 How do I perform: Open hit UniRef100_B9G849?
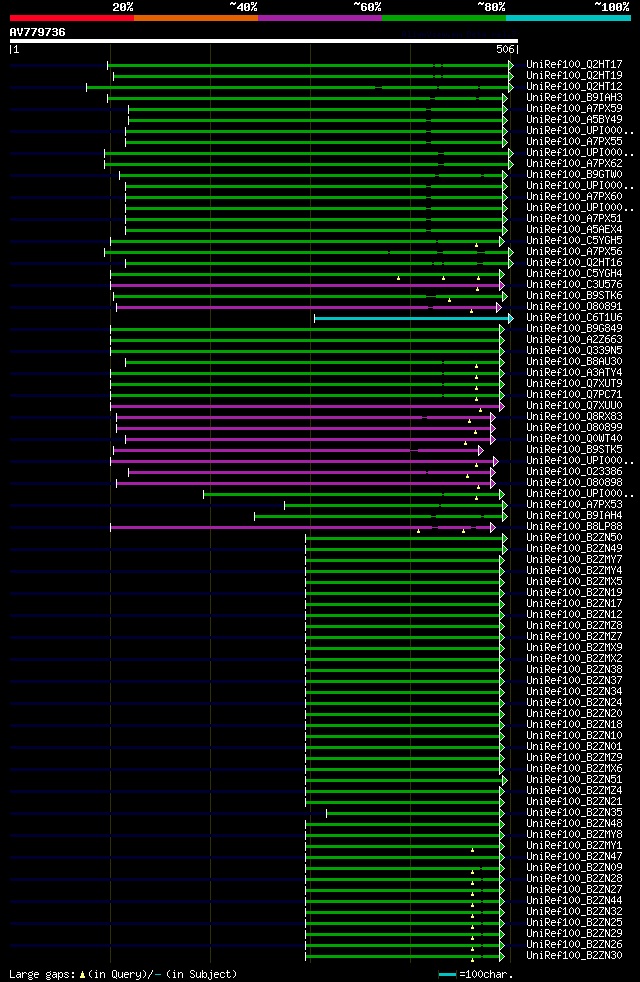(574, 329)
